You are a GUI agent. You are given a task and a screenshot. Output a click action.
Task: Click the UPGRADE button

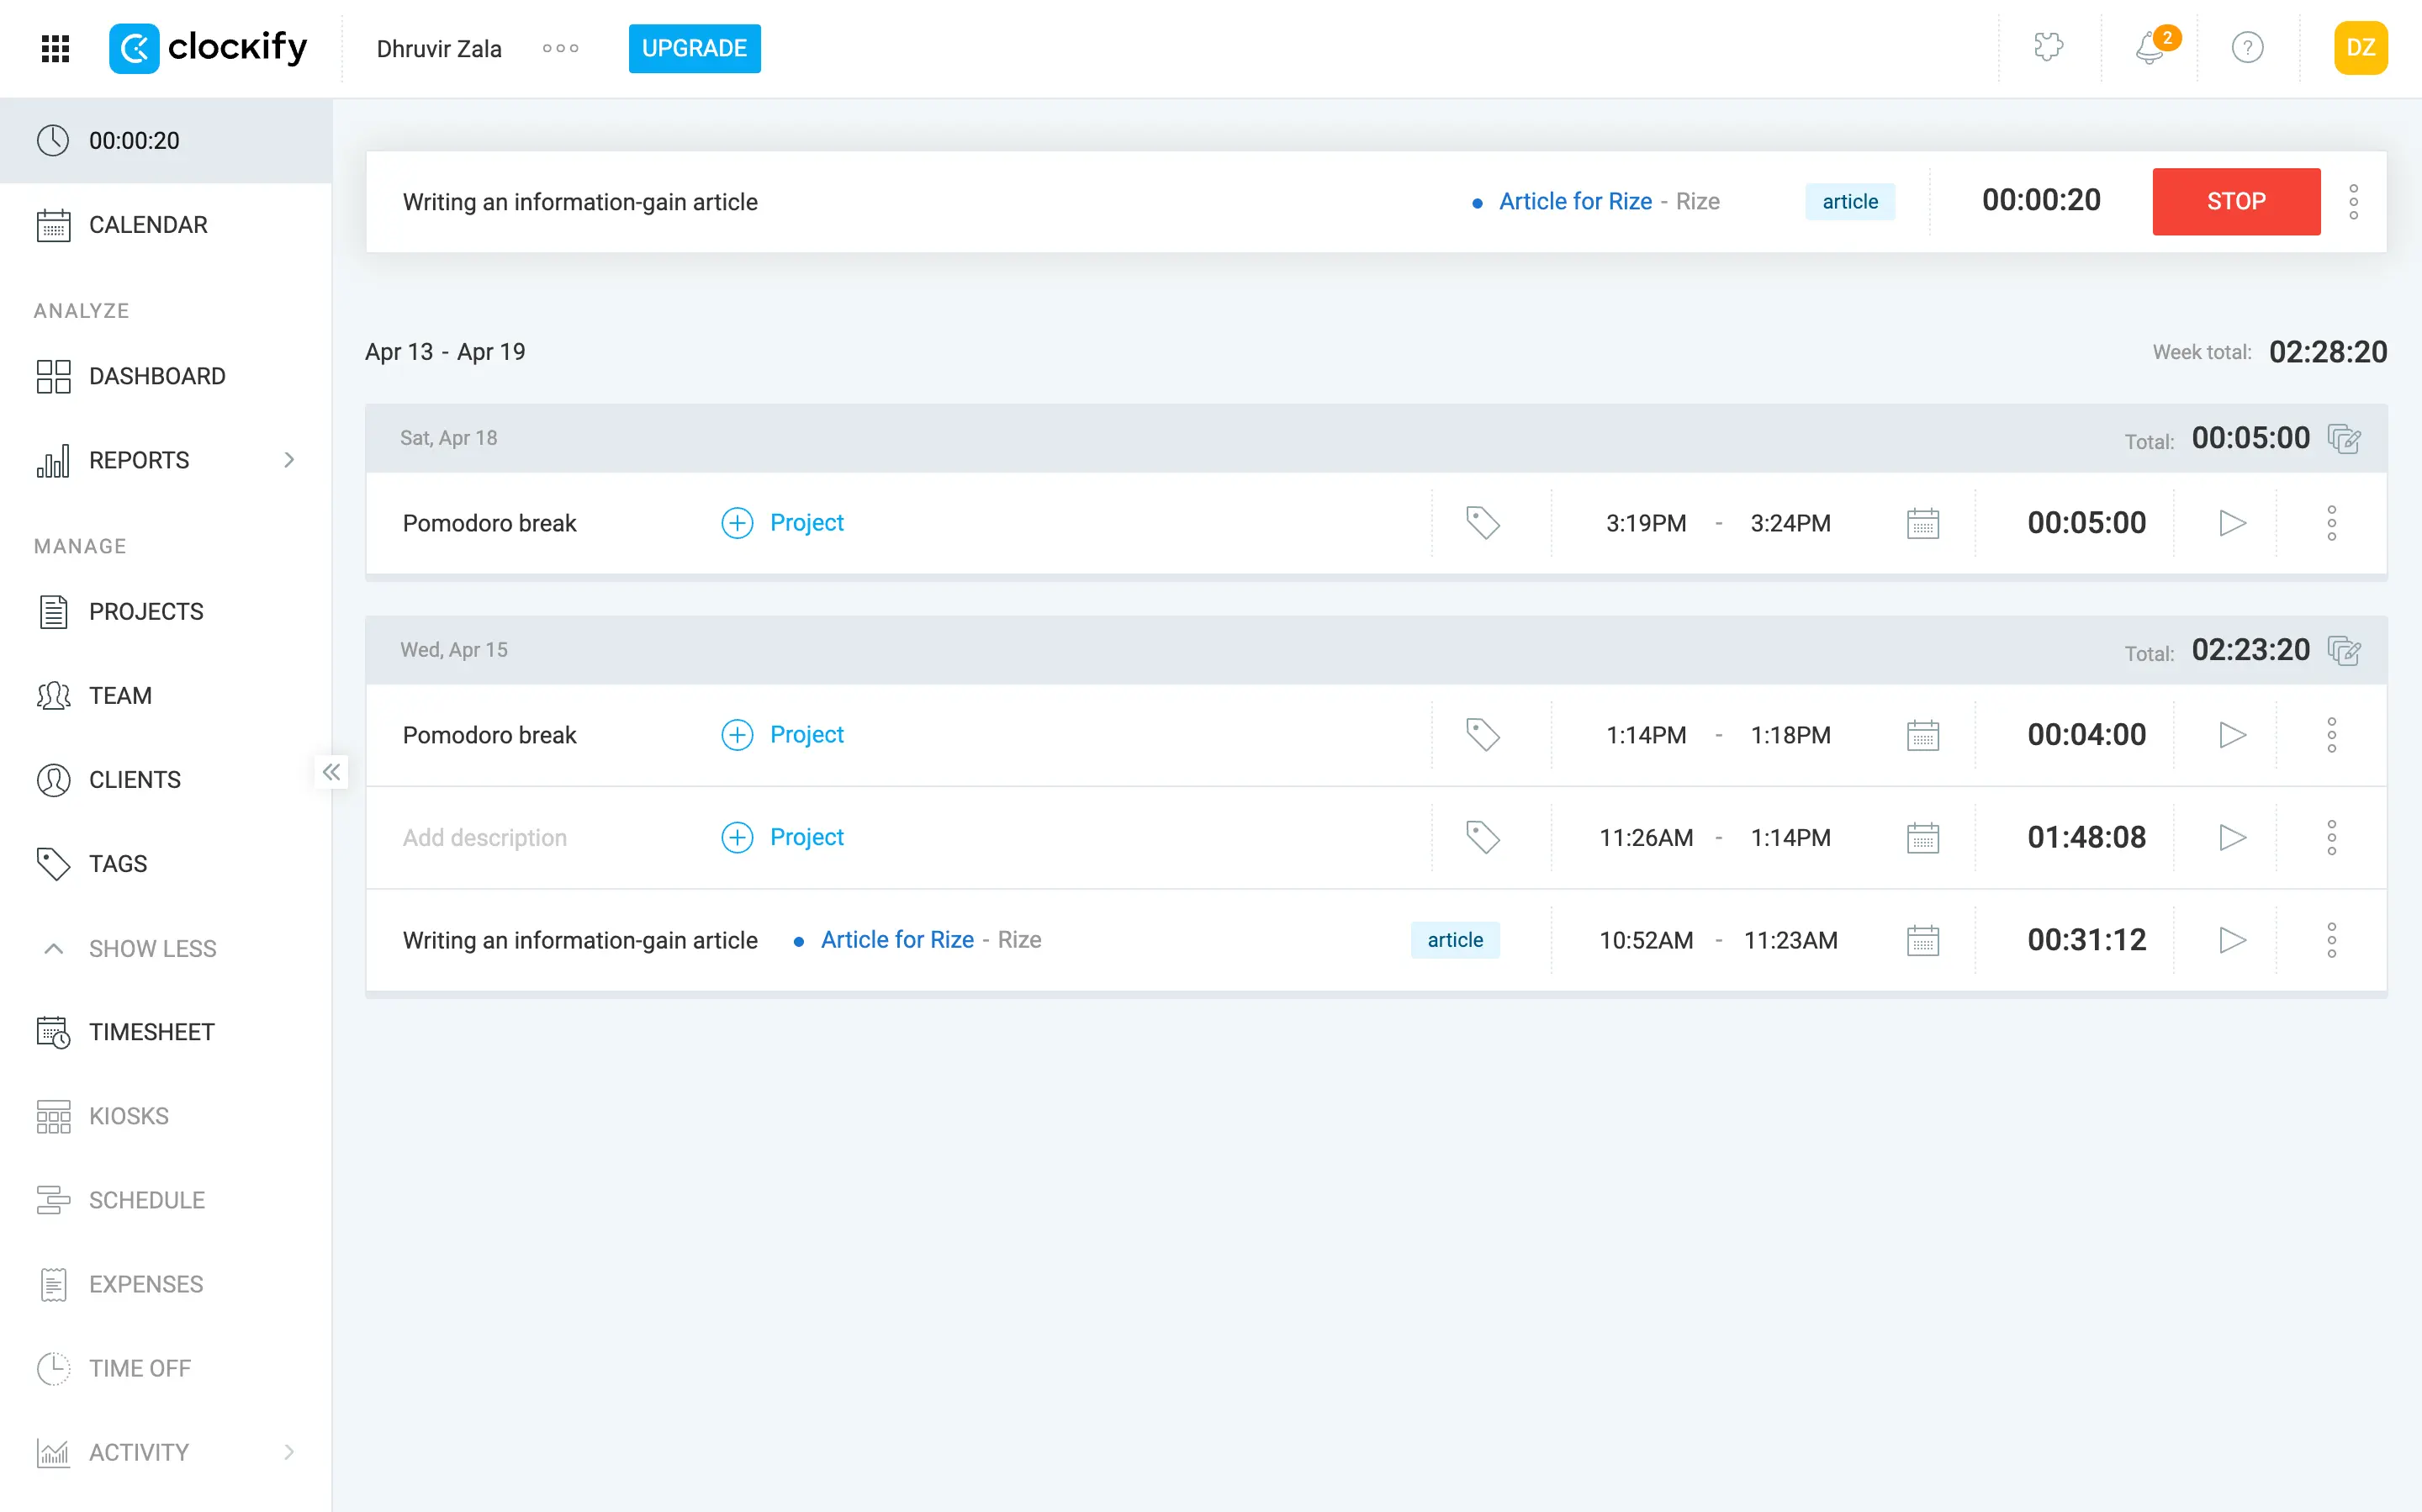click(694, 48)
